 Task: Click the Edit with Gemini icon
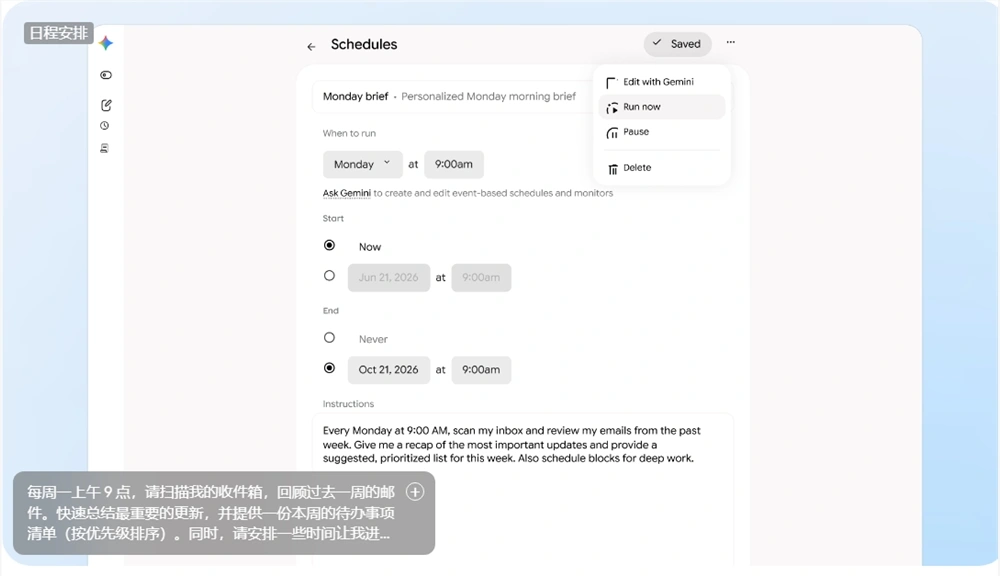click(x=612, y=83)
